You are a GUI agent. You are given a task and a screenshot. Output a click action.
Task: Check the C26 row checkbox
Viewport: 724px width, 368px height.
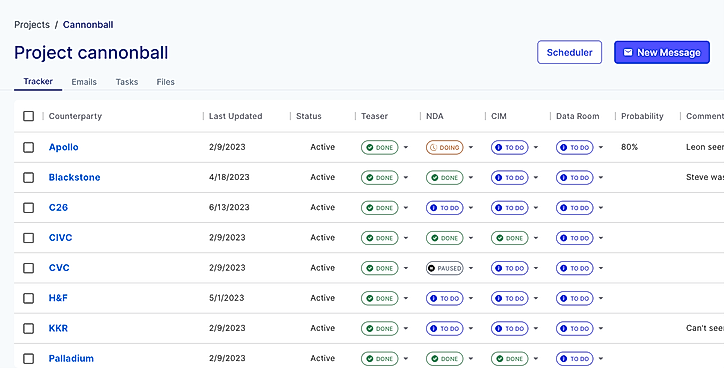tap(29, 208)
